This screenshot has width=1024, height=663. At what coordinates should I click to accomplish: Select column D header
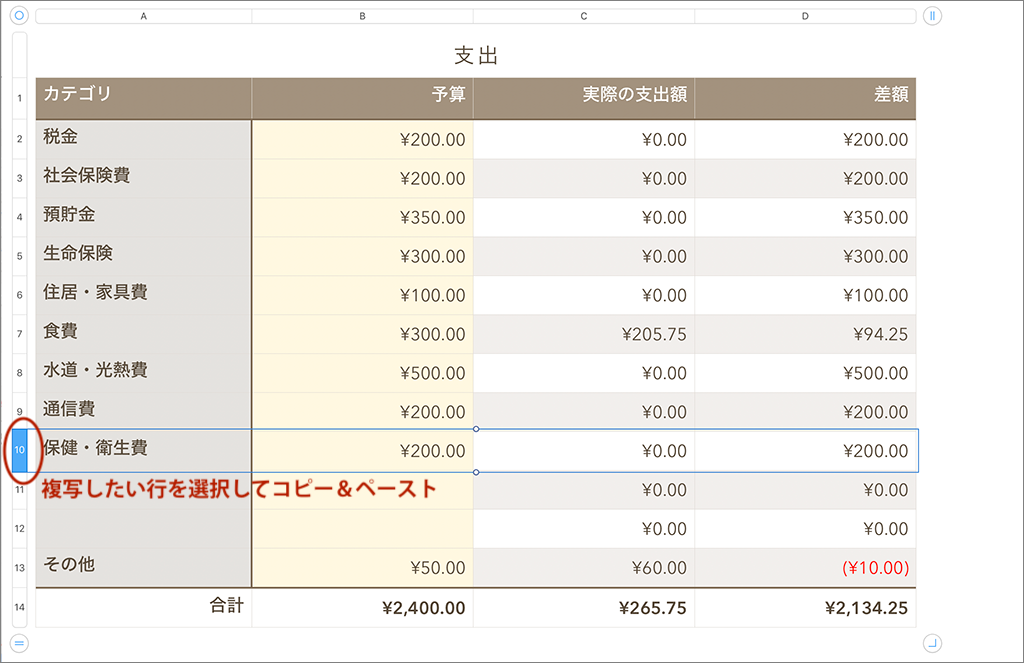point(805,16)
